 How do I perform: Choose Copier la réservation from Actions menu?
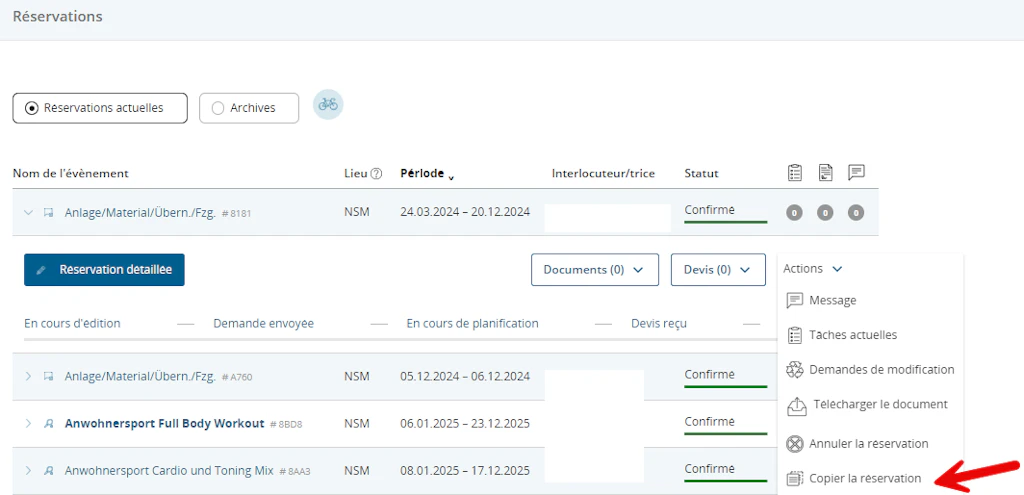pos(865,479)
